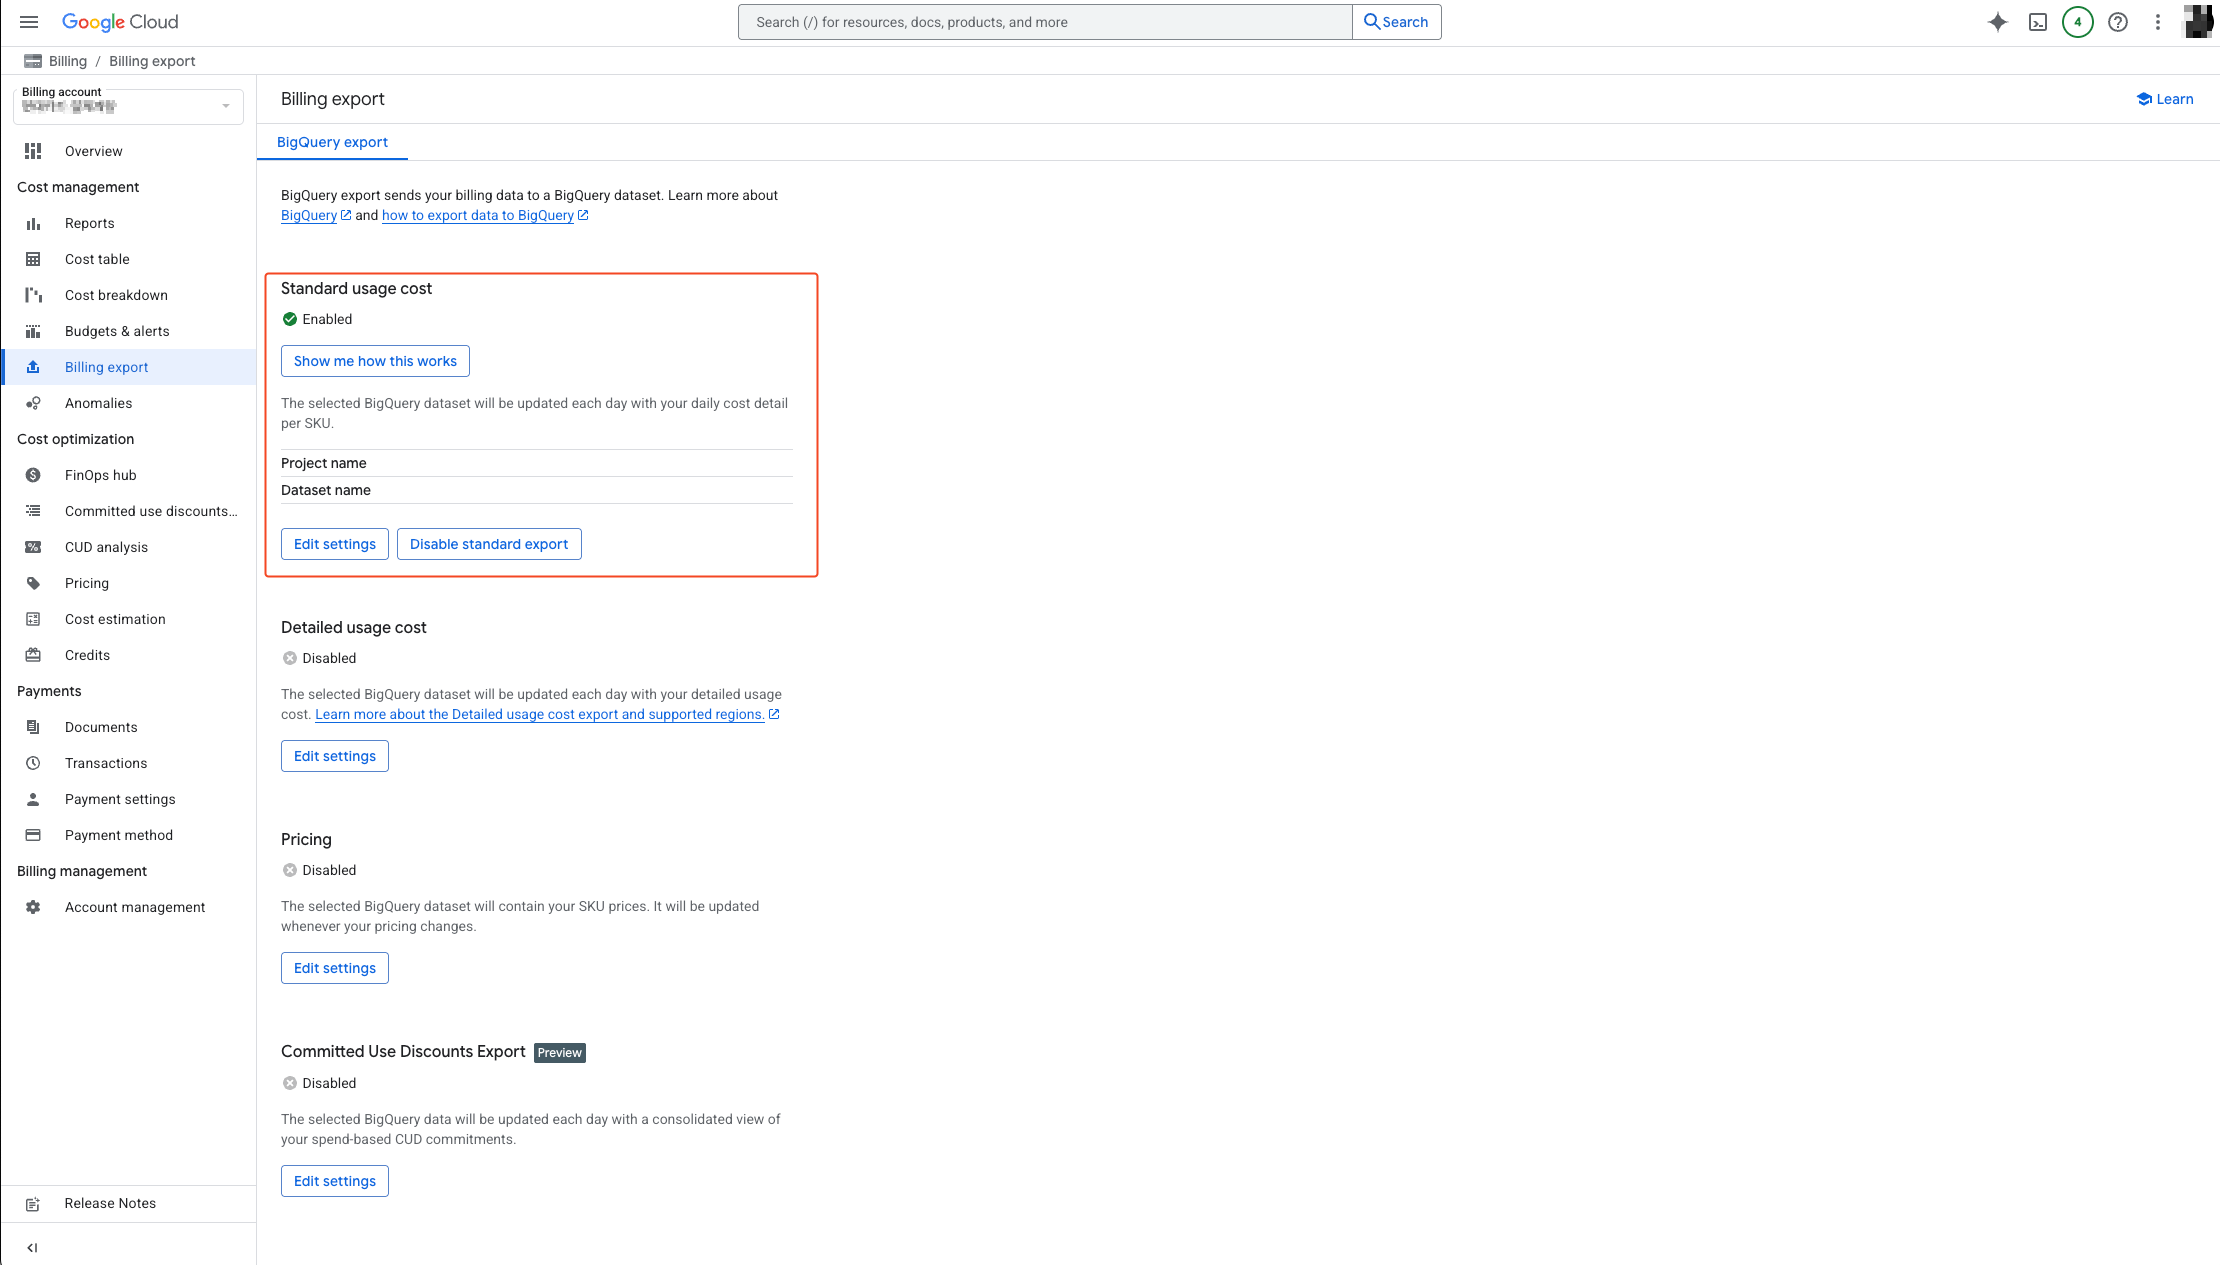Click the Transactions clock icon
This screenshot has width=2220, height=1265.
pos(33,763)
